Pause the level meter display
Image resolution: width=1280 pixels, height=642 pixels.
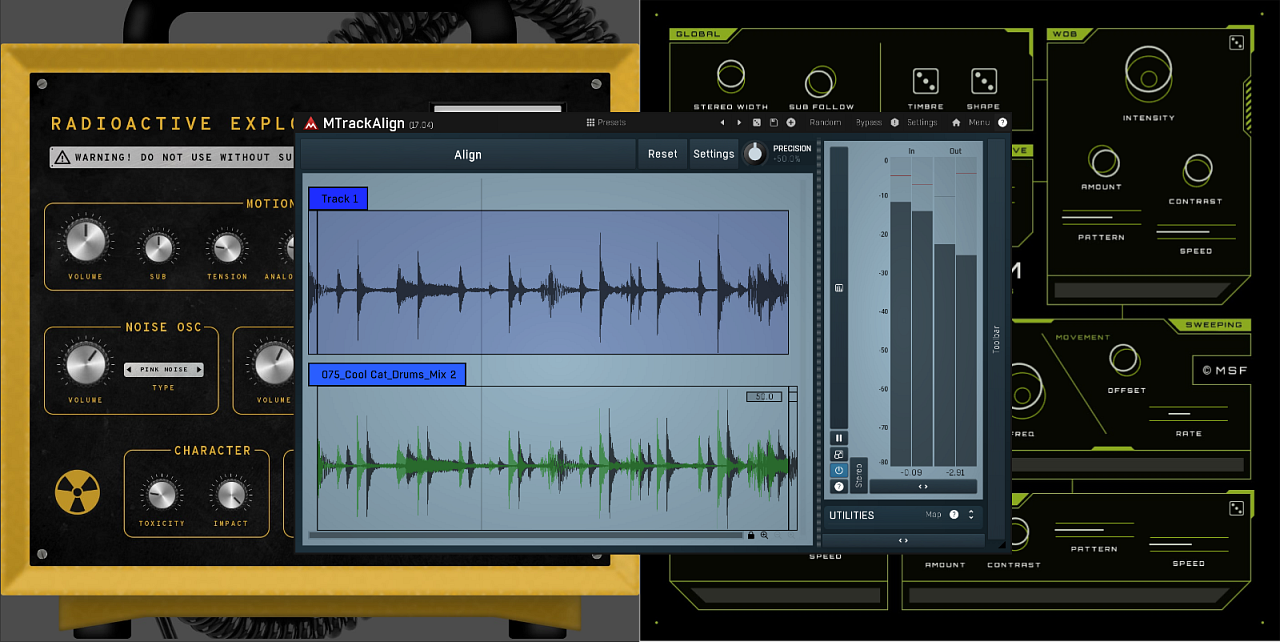[839, 438]
